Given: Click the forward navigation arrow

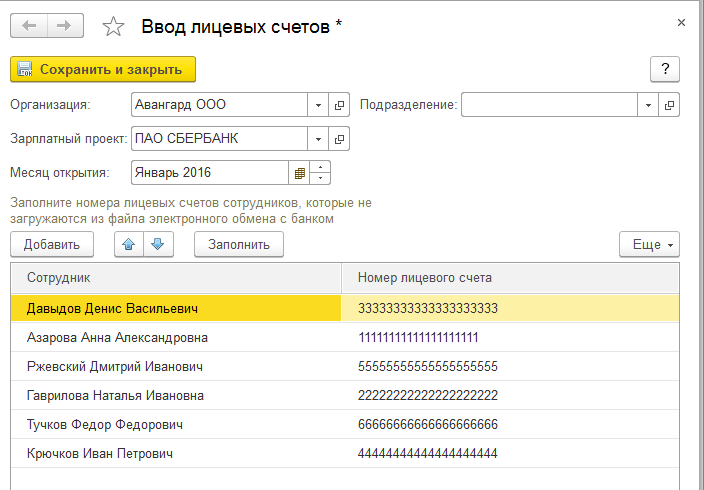Looking at the screenshot, I should tap(65, 25).
